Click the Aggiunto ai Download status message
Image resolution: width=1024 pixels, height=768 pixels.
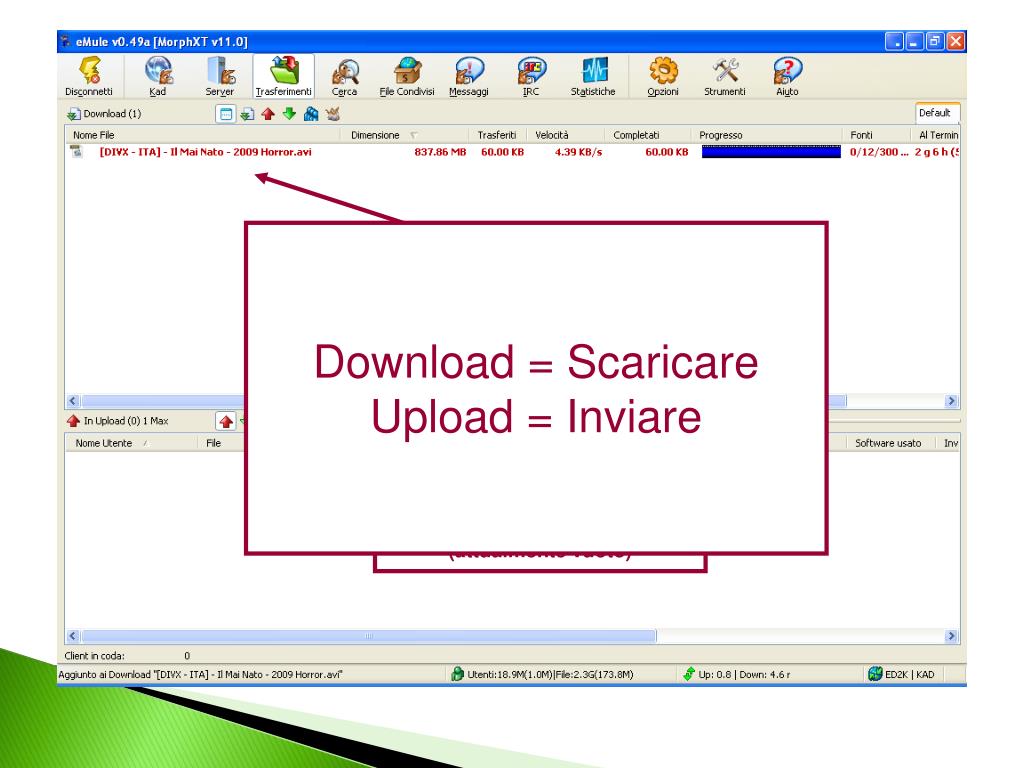[200, 675]
